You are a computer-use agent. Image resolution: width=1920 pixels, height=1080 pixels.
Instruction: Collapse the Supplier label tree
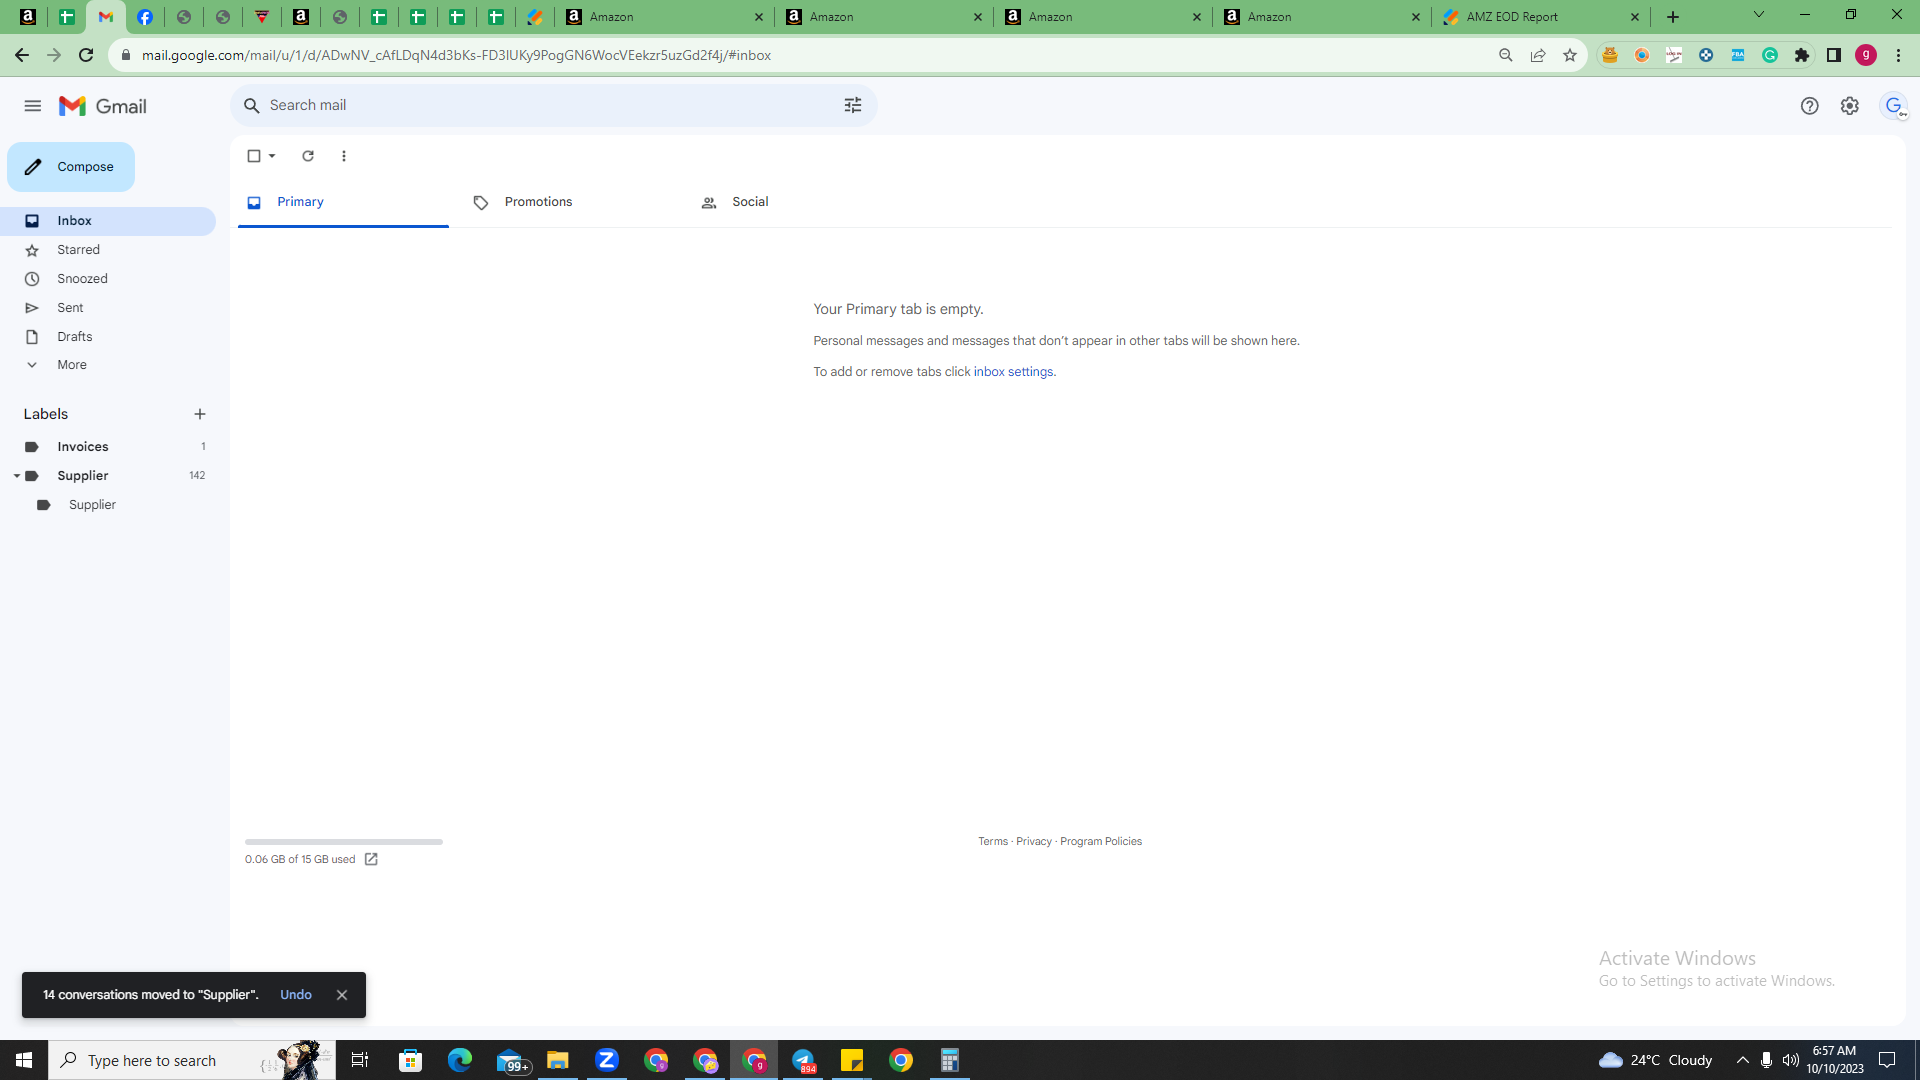tap(16, 476)
